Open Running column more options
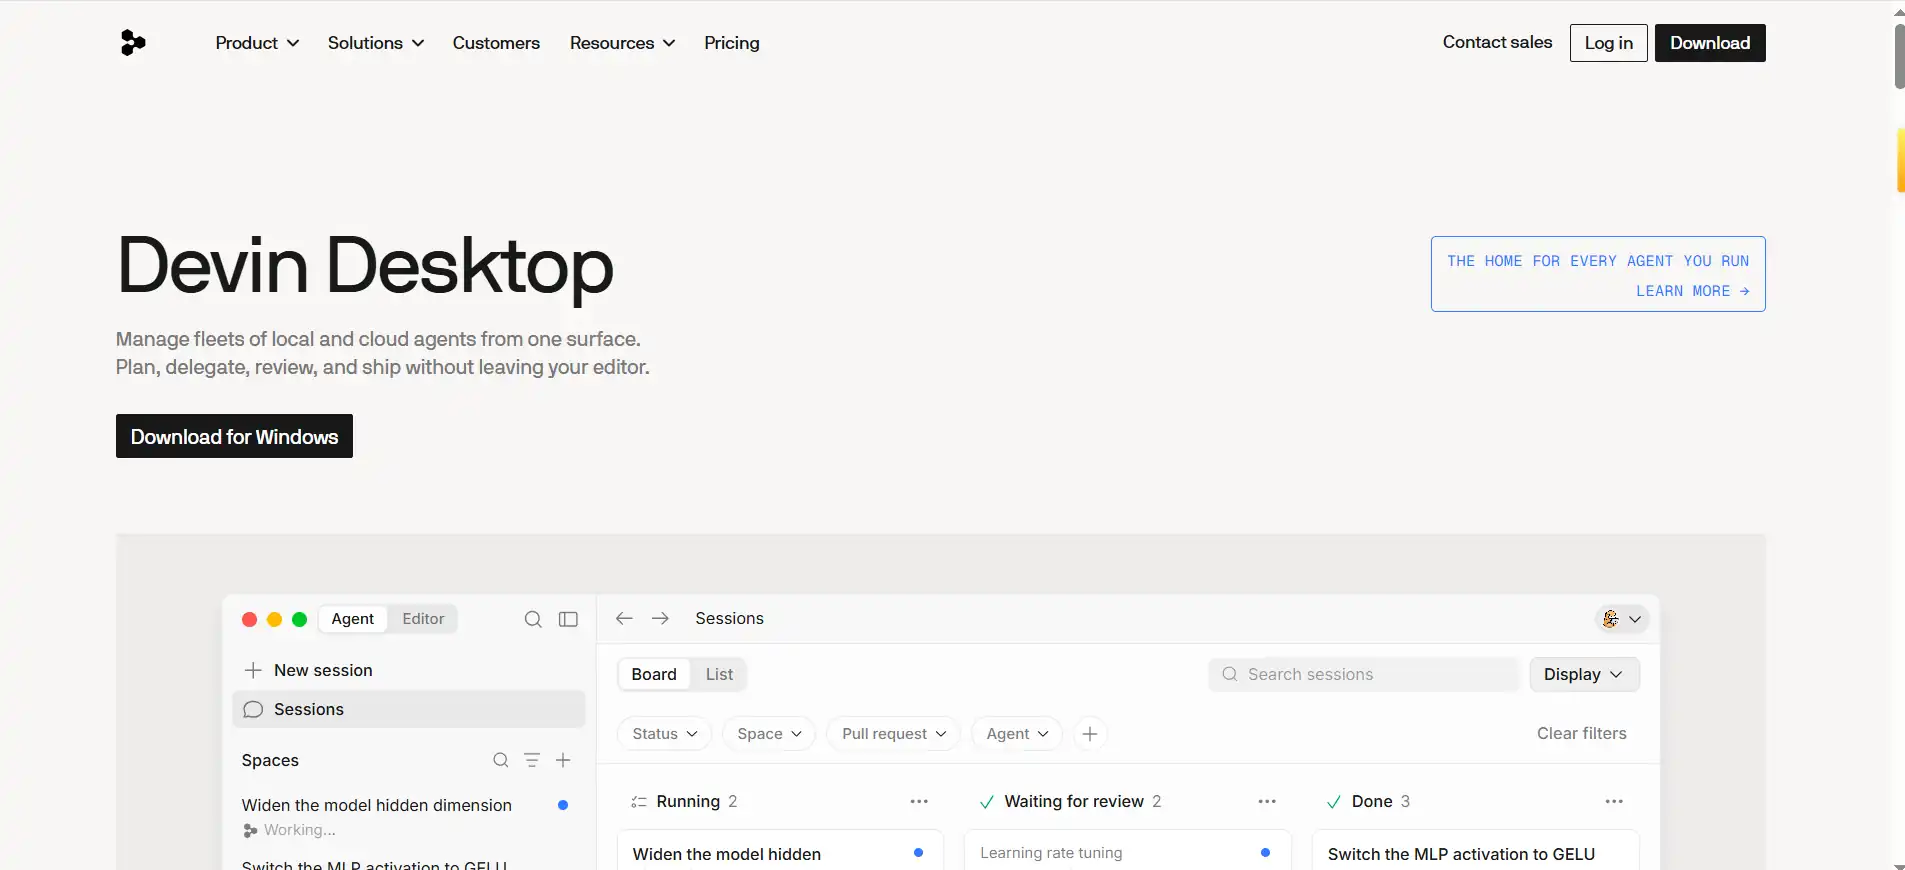 click(x=919, y=801)
